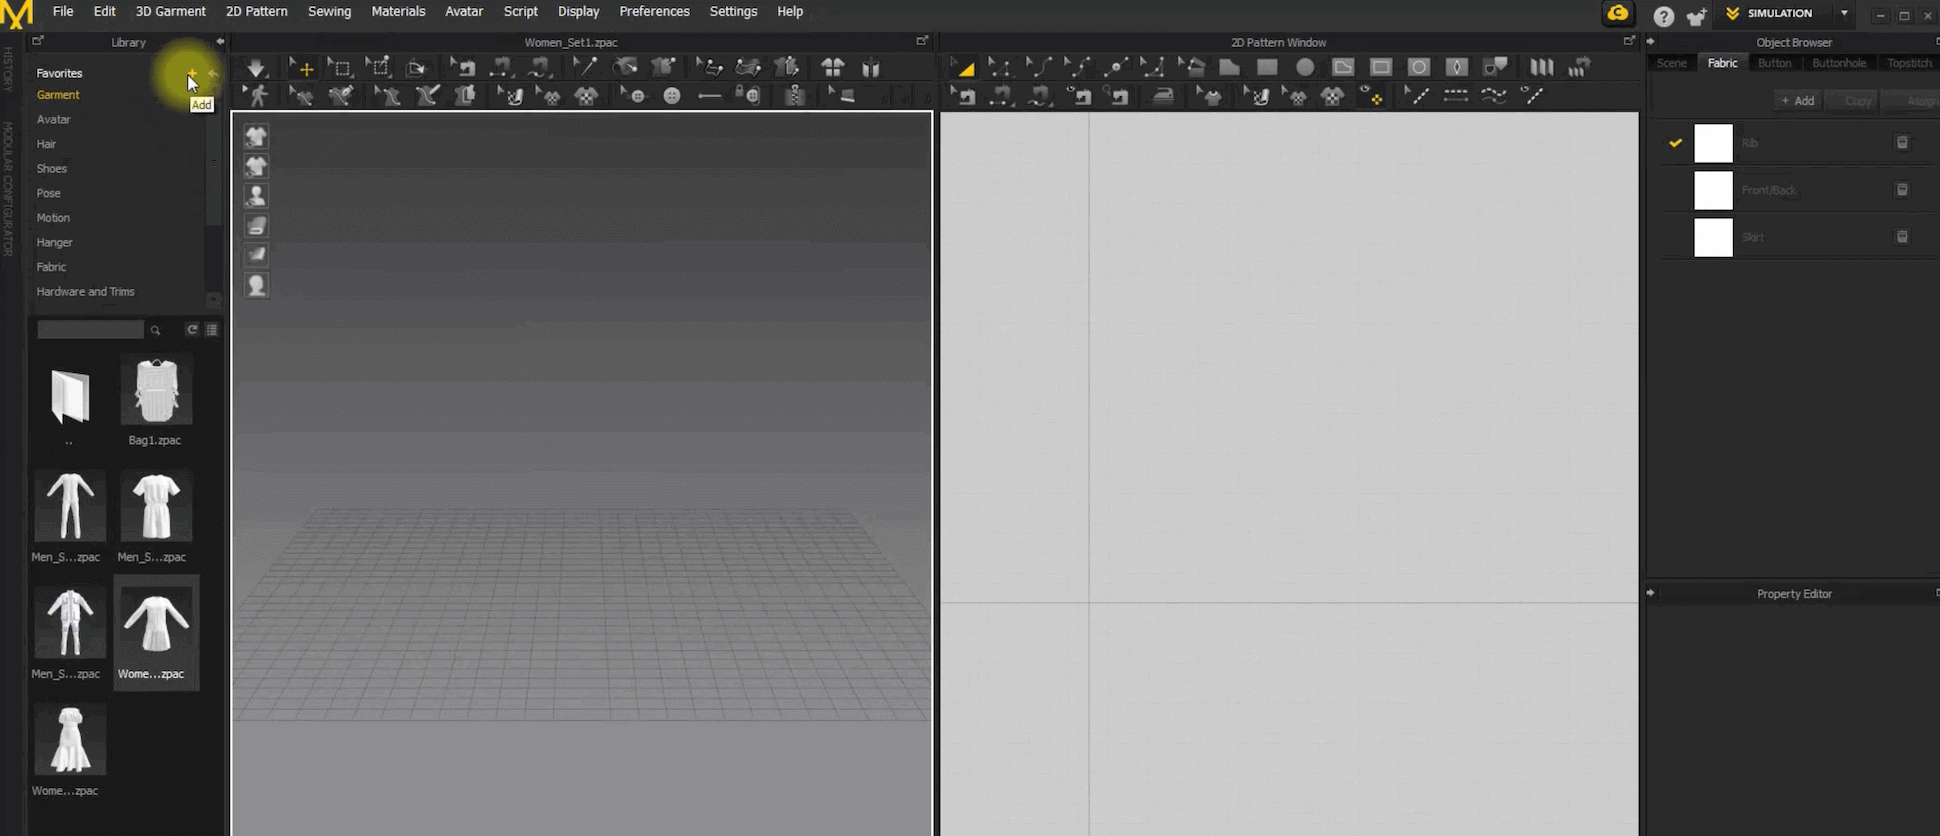Pop out the 2D Pattern Window
Image resolution: width=1940 pixels, height=836 pixels.
[1629, 41]
